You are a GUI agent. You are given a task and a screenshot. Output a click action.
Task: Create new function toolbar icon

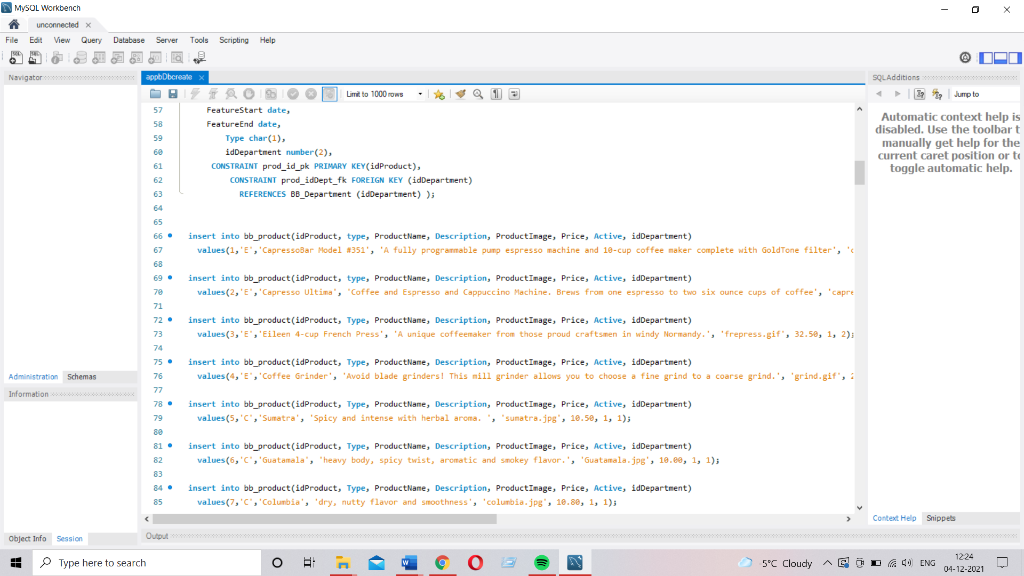[155, 58]
